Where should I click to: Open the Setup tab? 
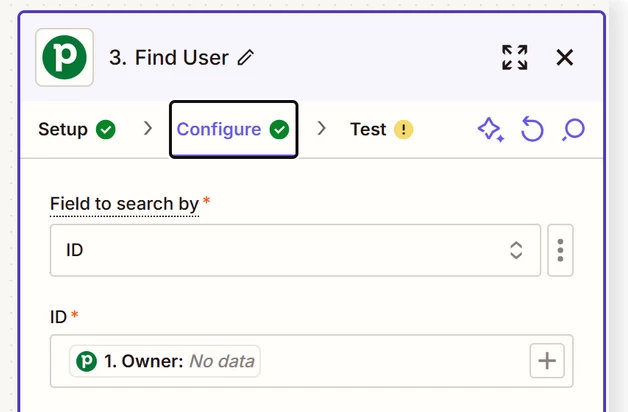[x=76, y=129]
